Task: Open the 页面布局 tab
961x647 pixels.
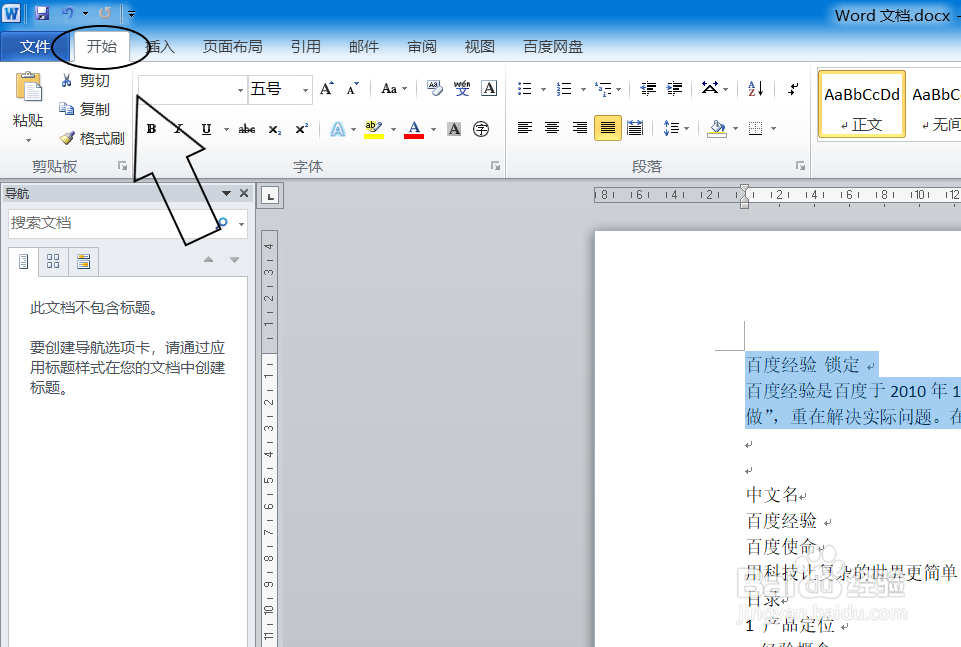Action: pos(232,47)
